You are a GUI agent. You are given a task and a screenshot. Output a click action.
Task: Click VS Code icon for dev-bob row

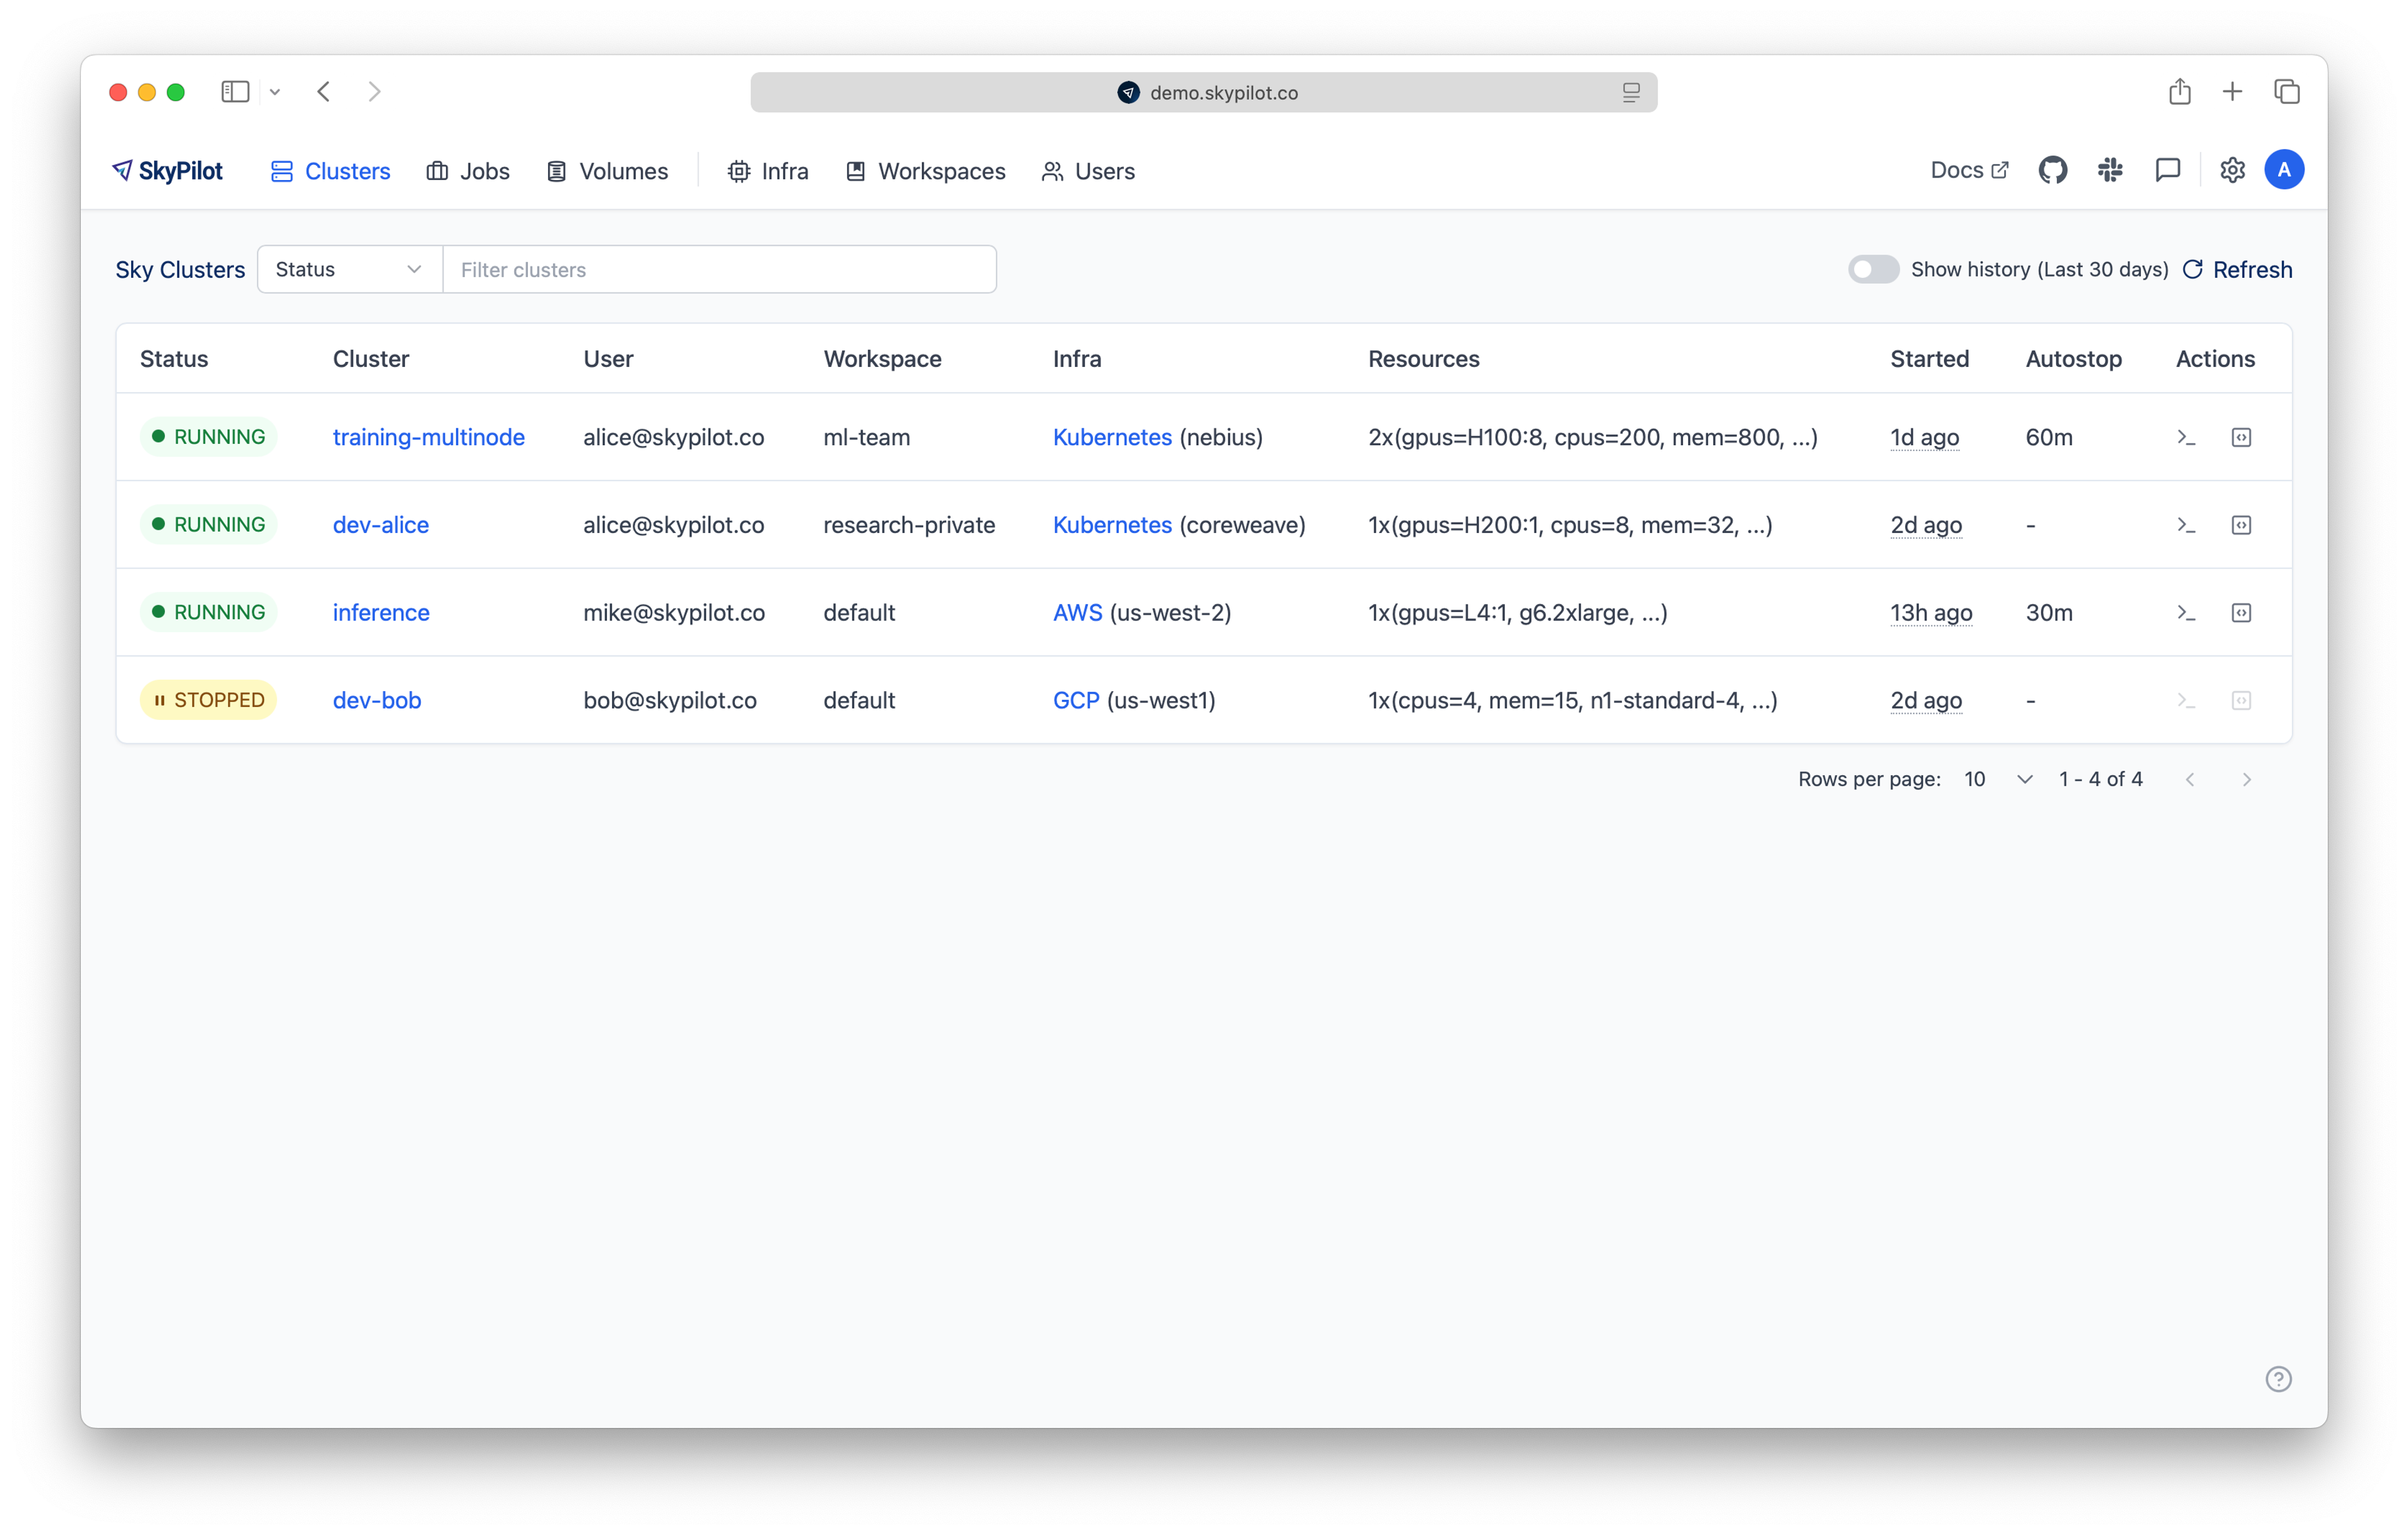click(x=2241, y=700)
